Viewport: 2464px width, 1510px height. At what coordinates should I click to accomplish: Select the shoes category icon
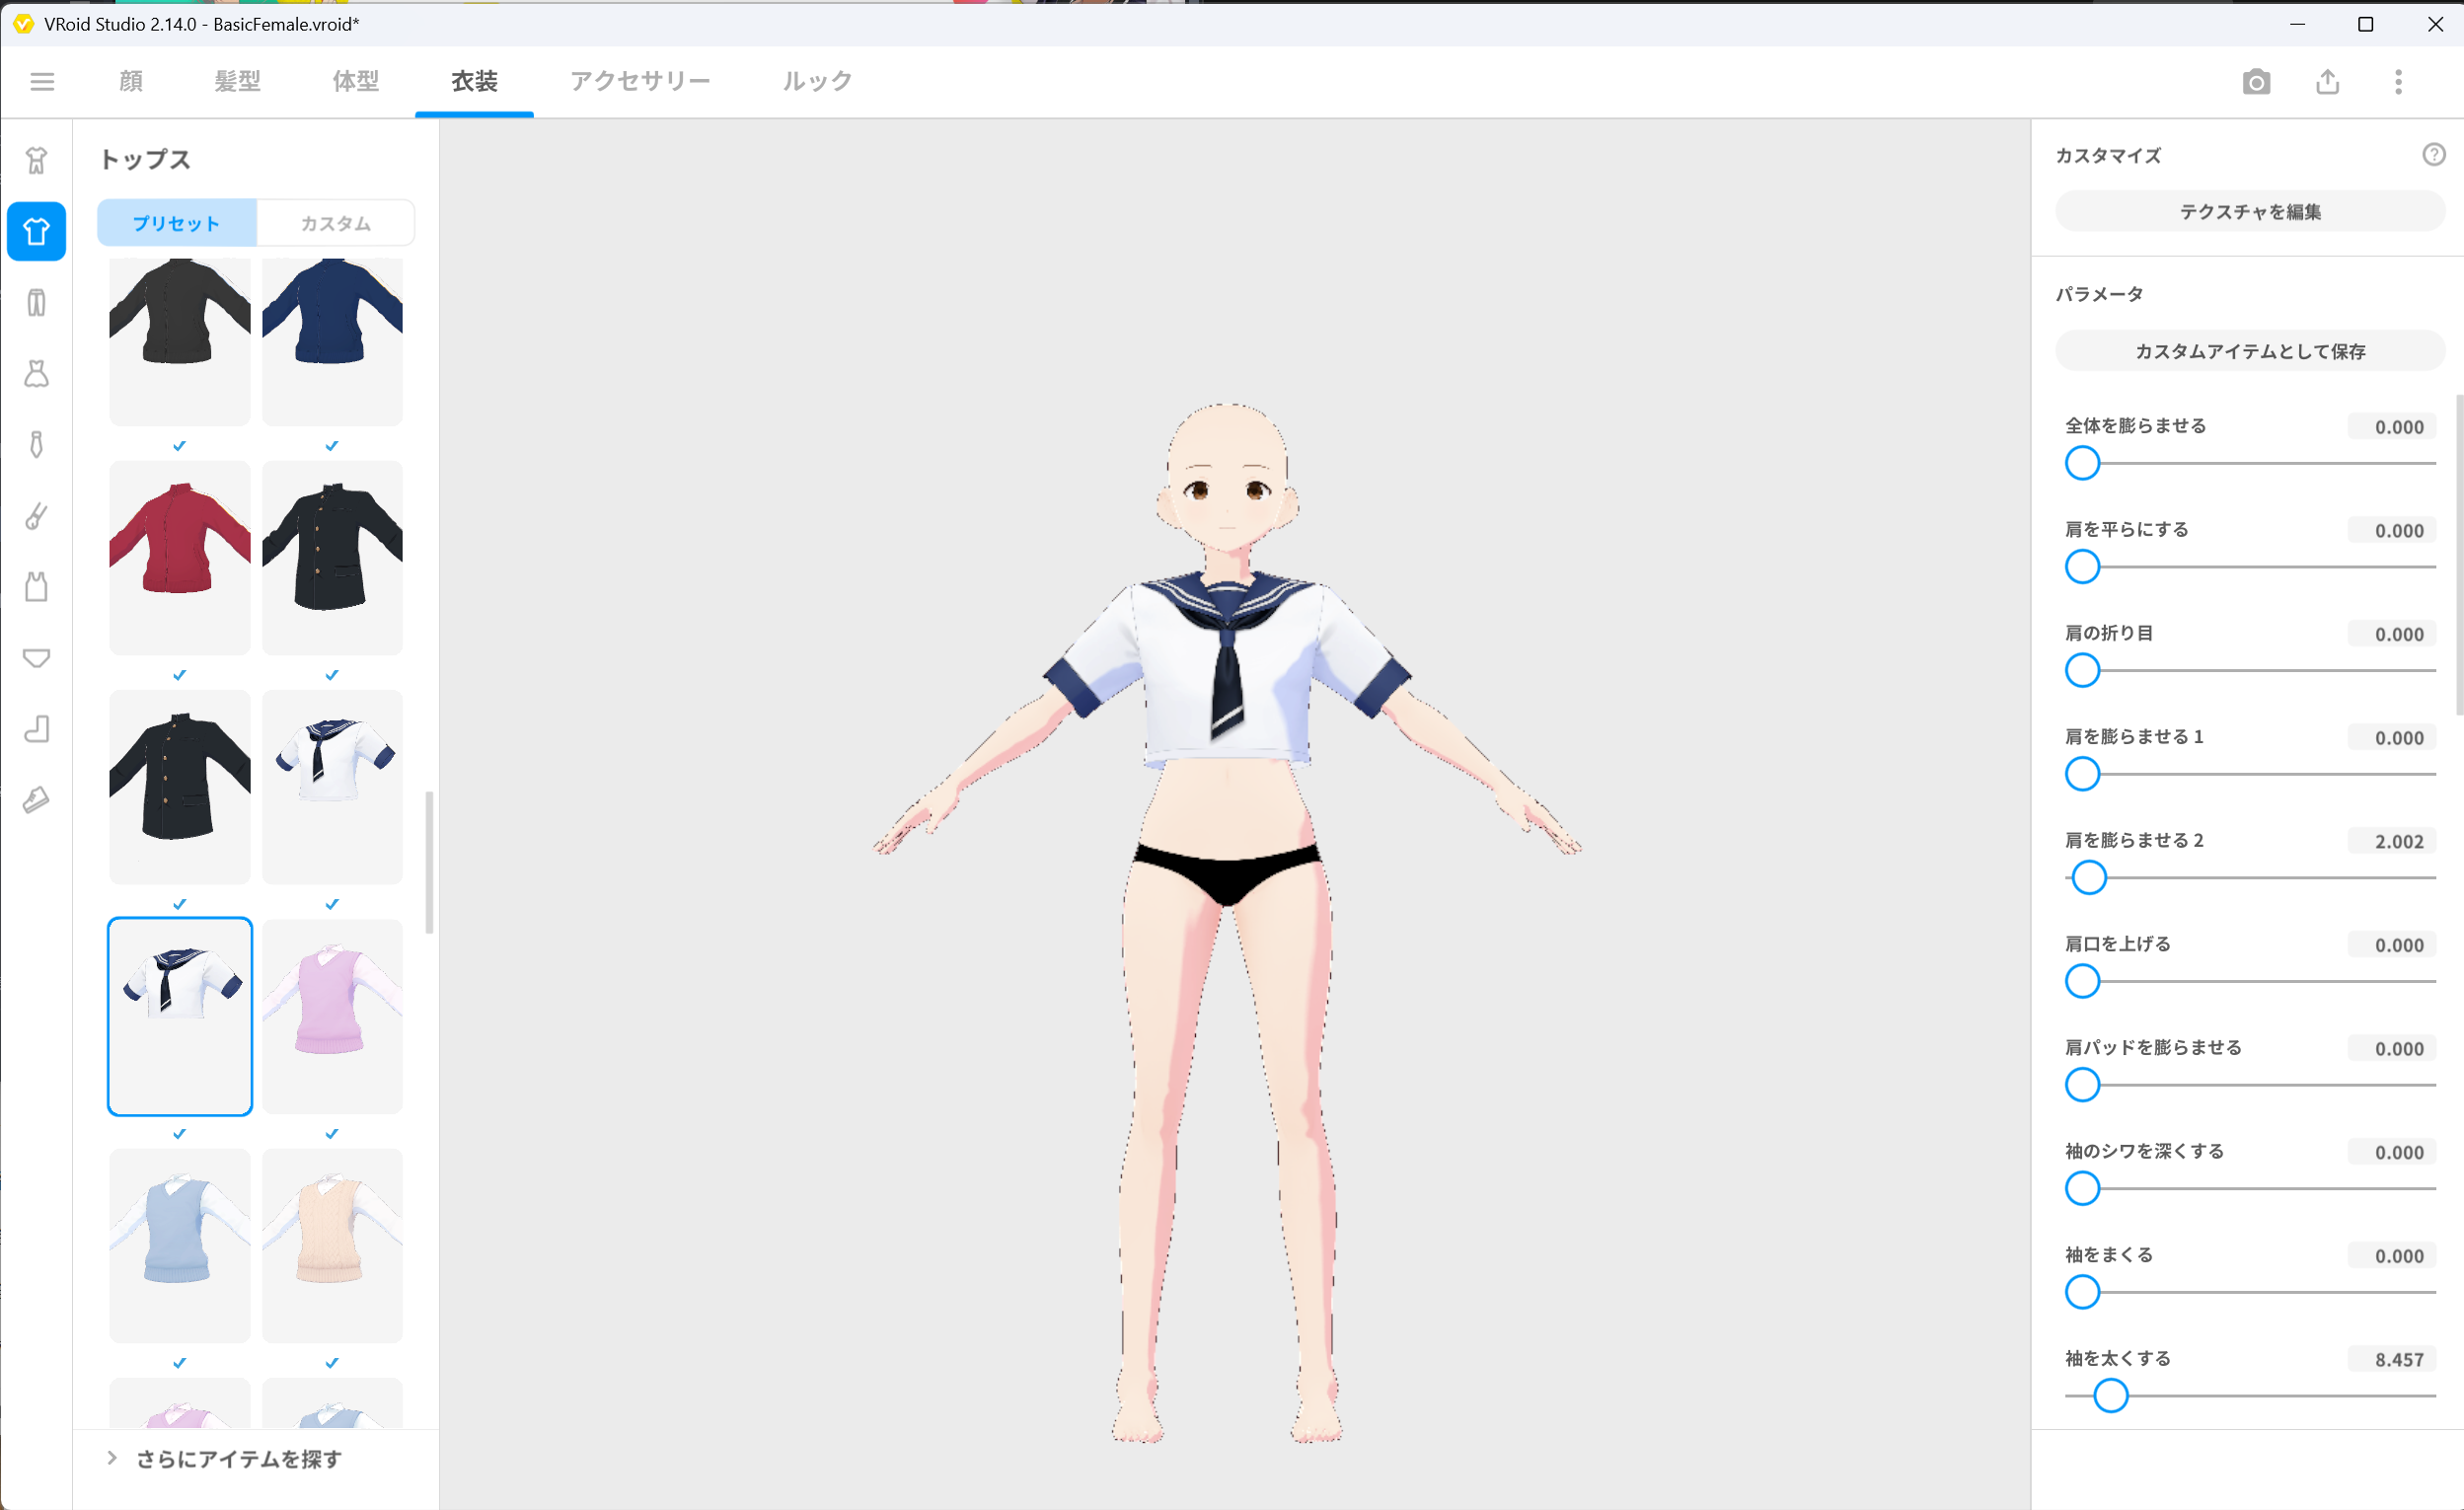click(x=37, y=799)
